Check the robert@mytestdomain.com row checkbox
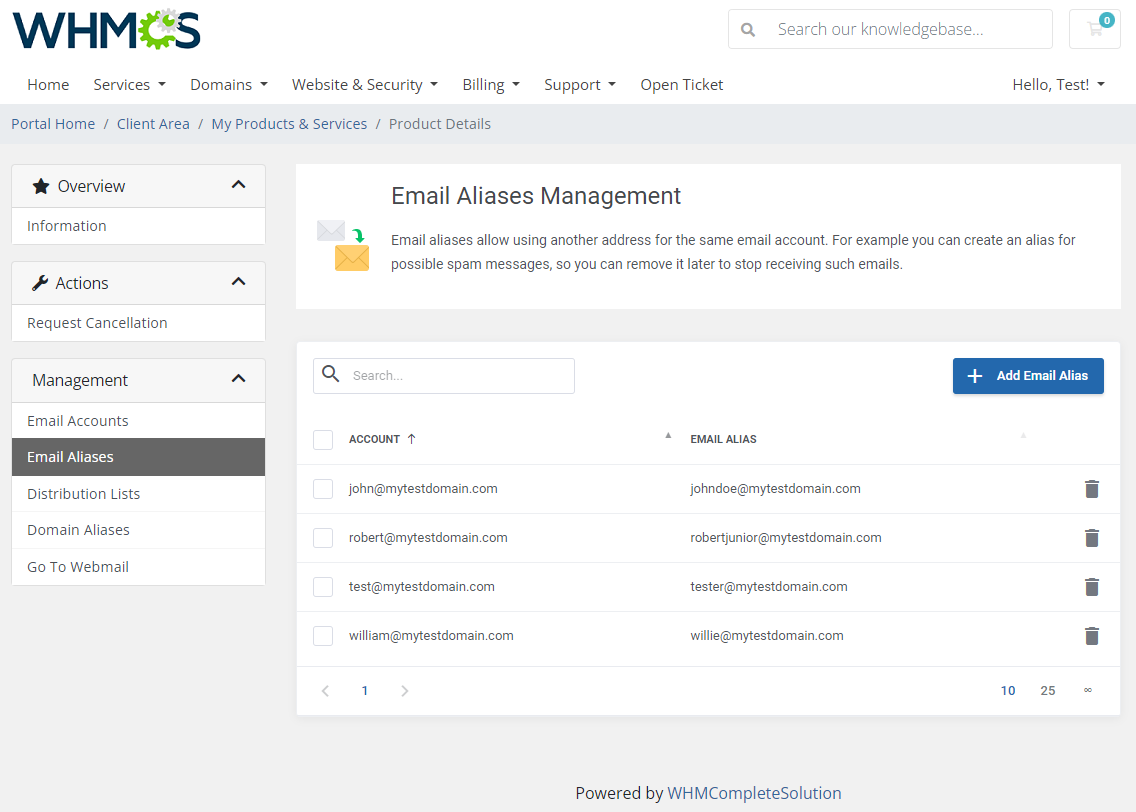 323,537
